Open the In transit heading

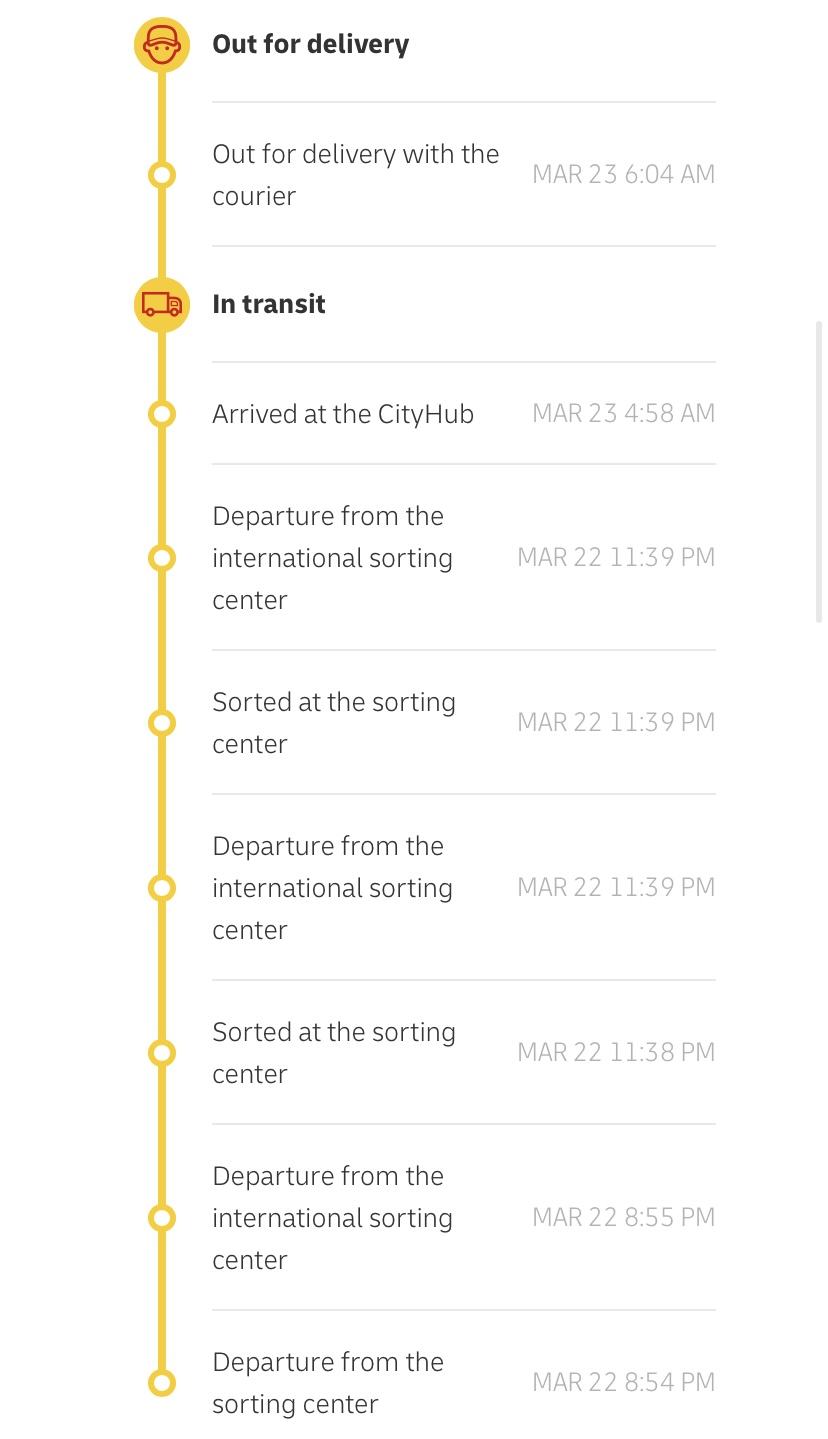click(x=269, y=304)
